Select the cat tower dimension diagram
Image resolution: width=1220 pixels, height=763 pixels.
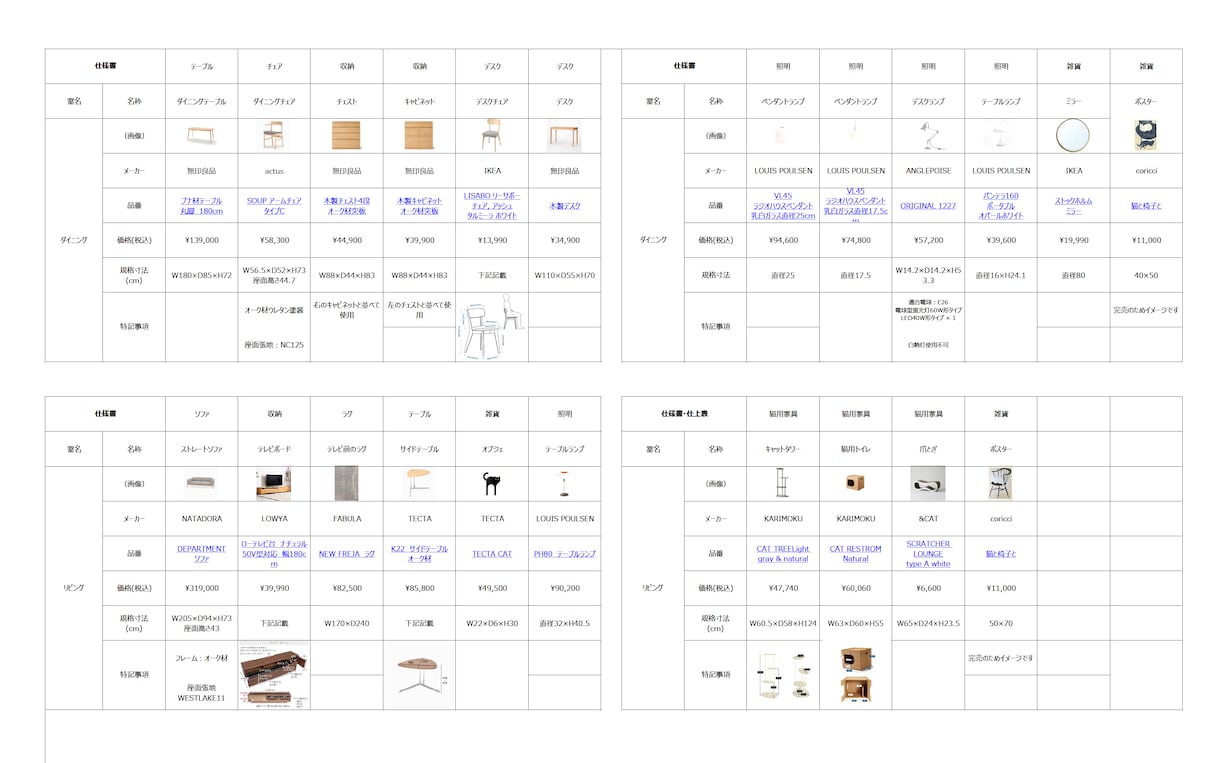(x=783, y=676)
